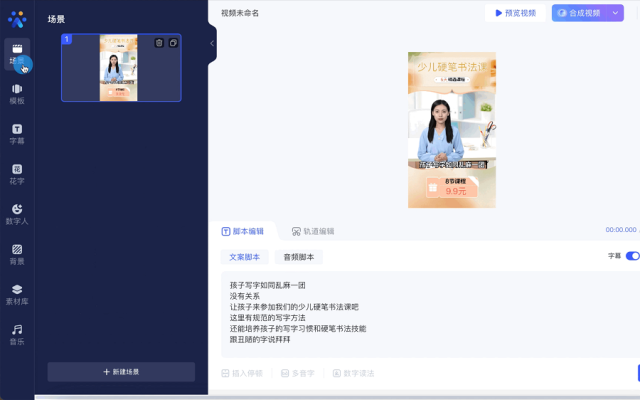Select scene 1 thumbnail
The height and width of the screenshot is (400, 640).
pyautogui.click(x=121, y=68)
